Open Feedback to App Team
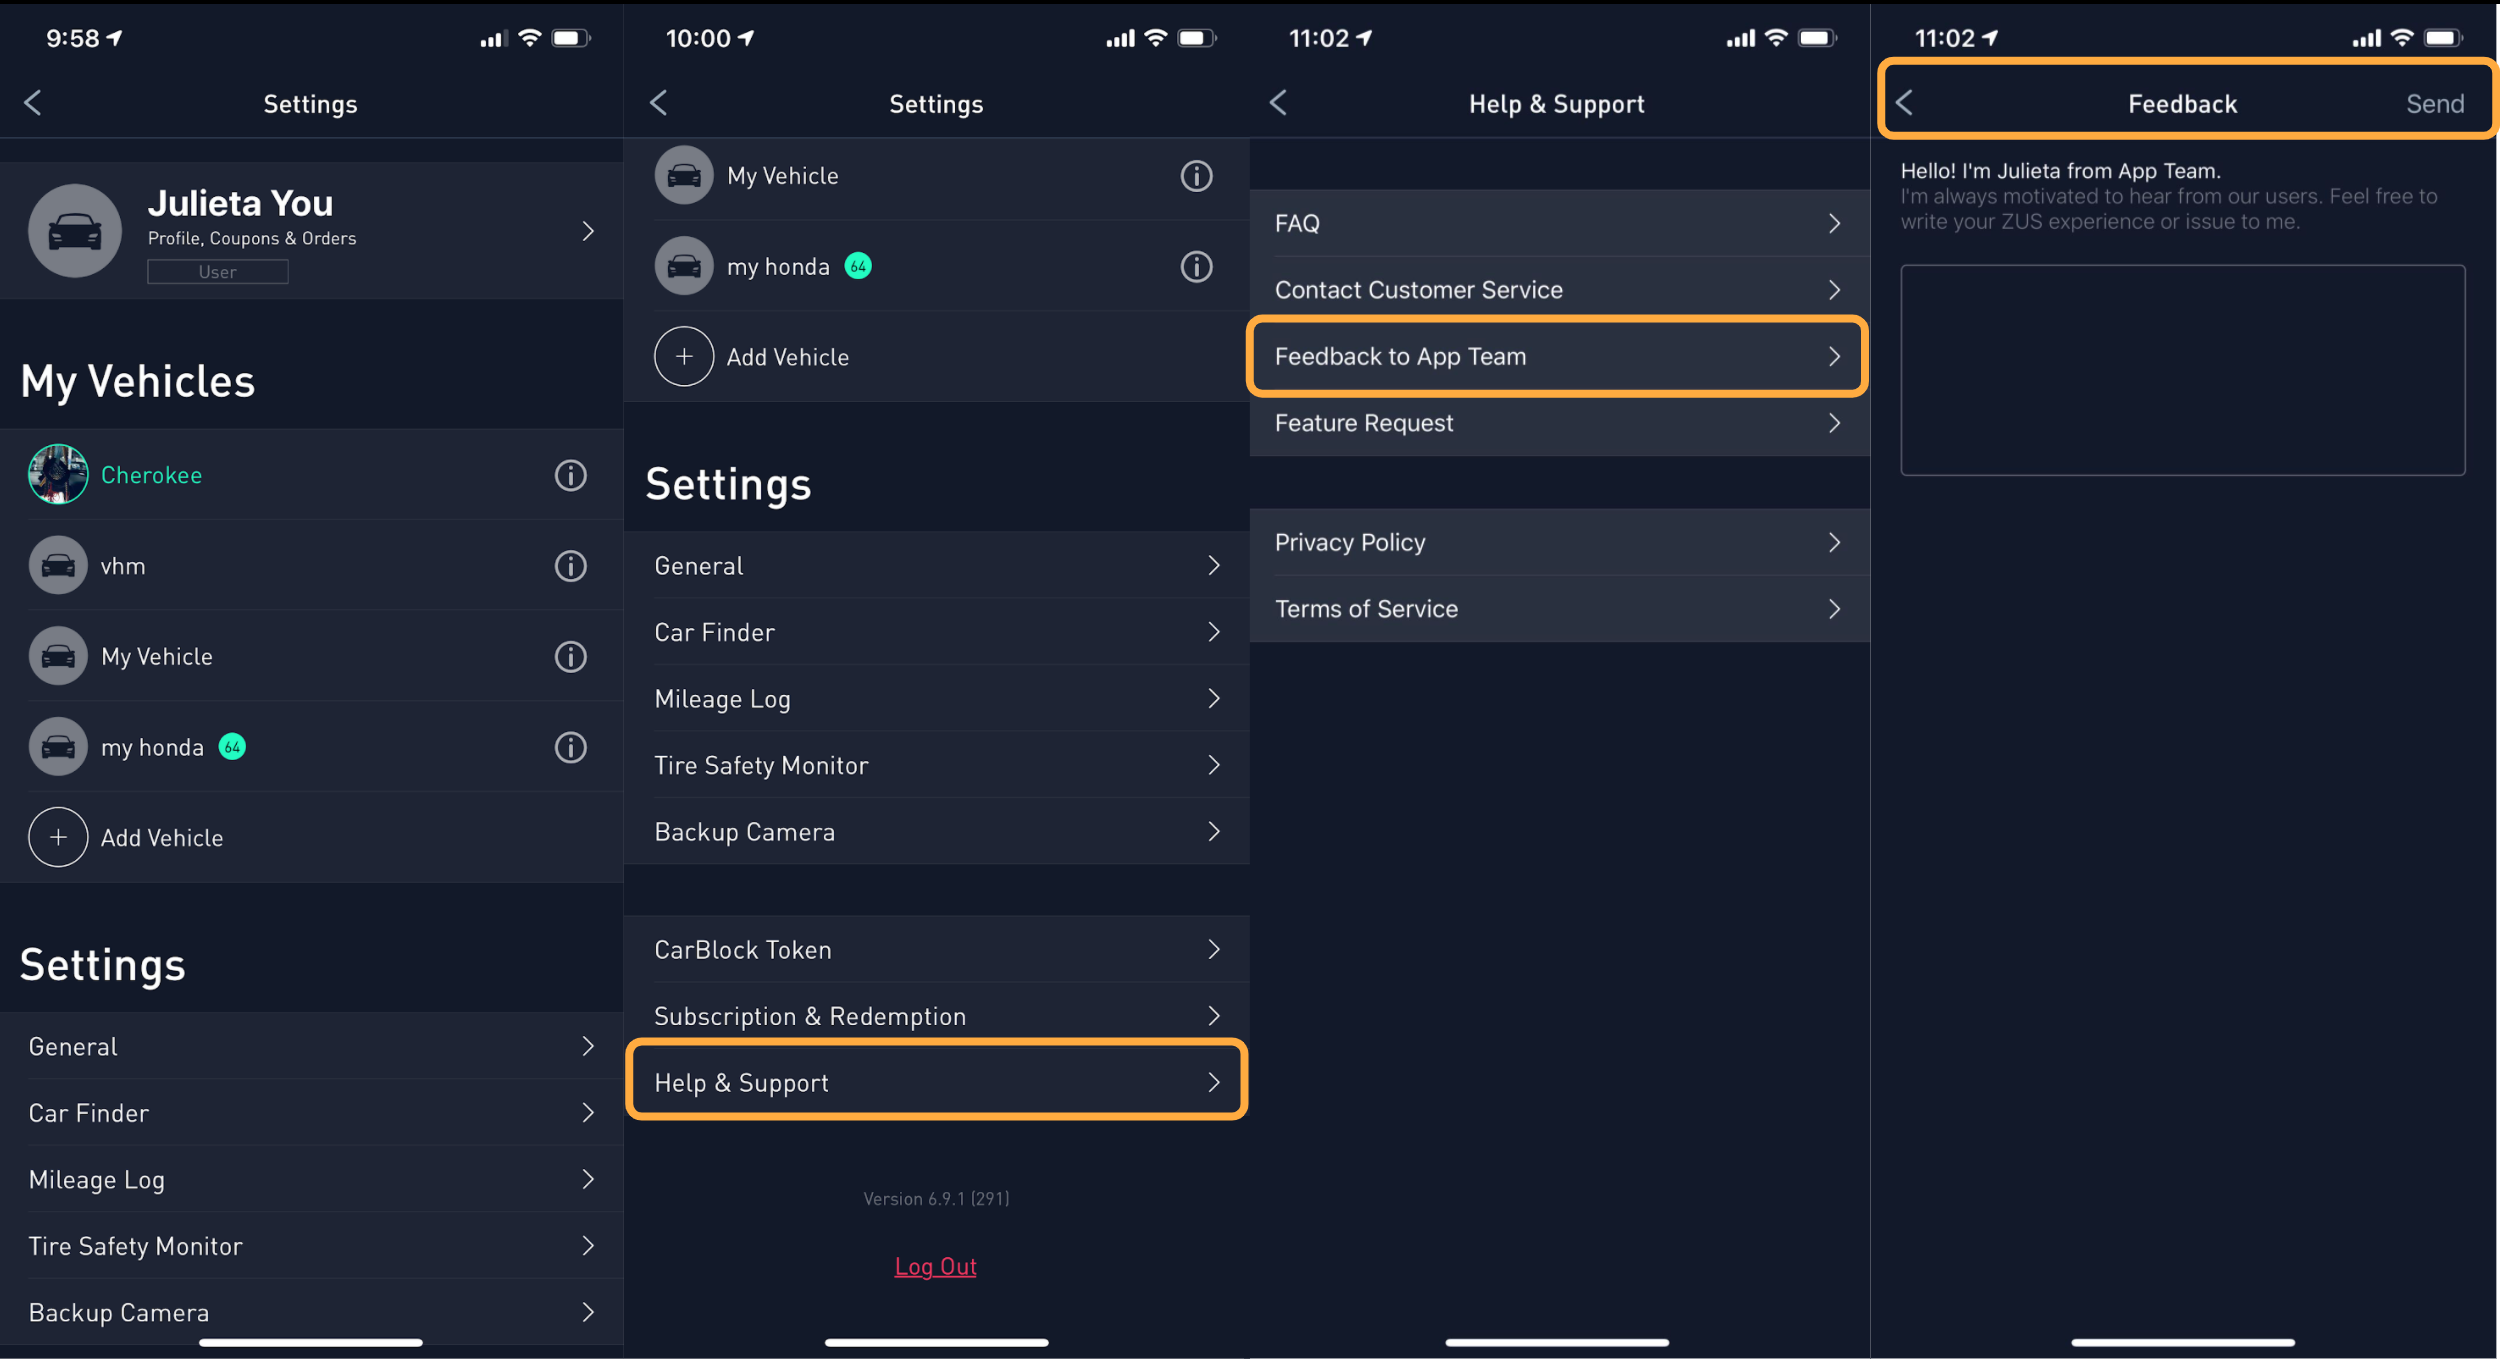Viewport: 2500px width, 1360px height. click(1560, 357)
